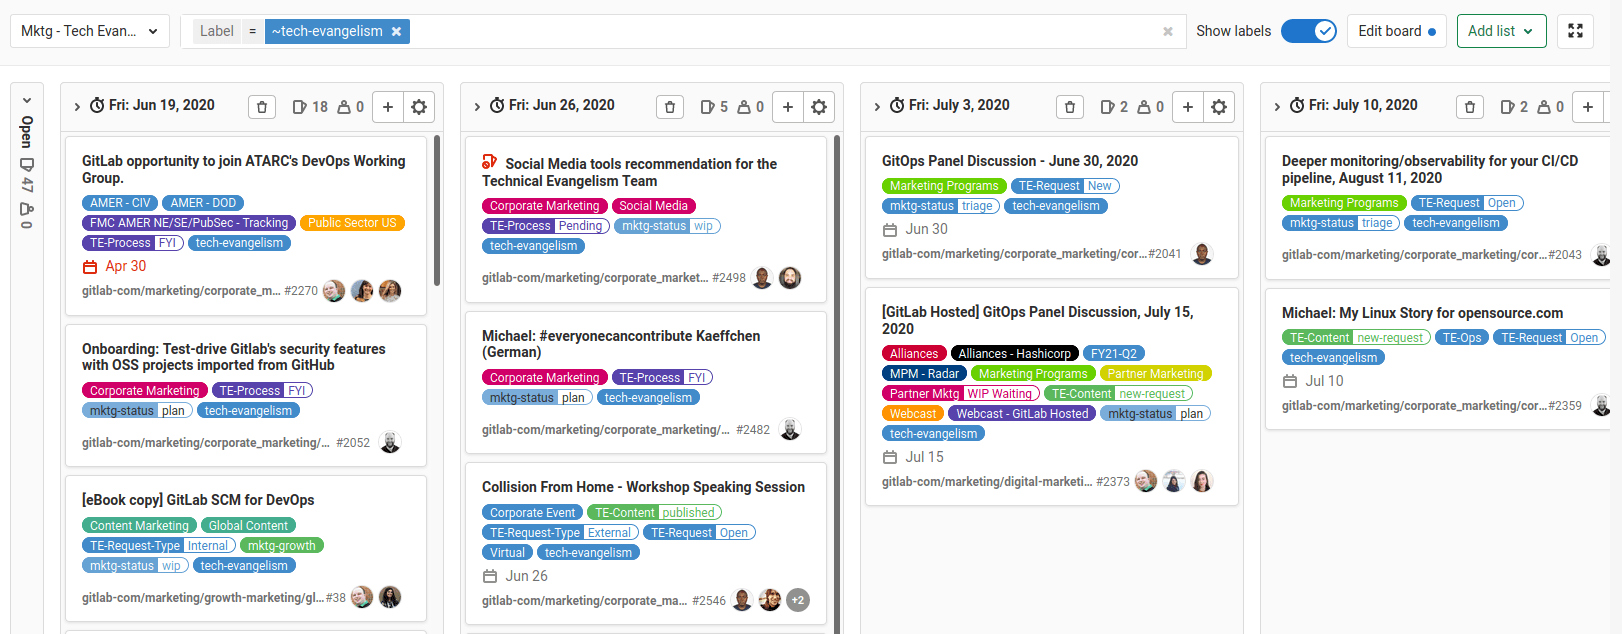1622x634 pixels.
Task: Click the Apr 30 overdue due date
Action: click(114, 266)
